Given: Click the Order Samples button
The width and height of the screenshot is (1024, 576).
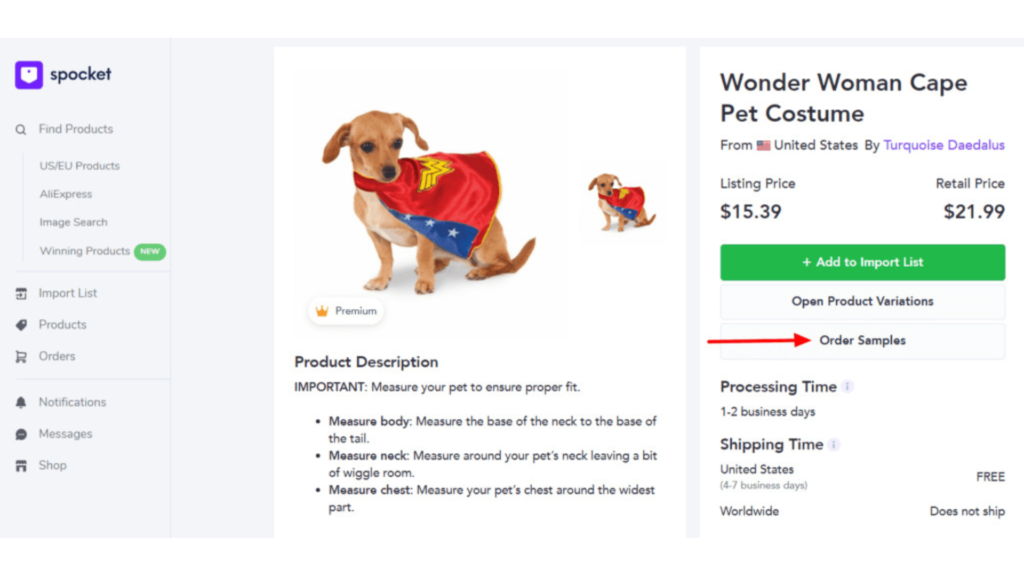Looking at the screenshot, I should point(862,340).
